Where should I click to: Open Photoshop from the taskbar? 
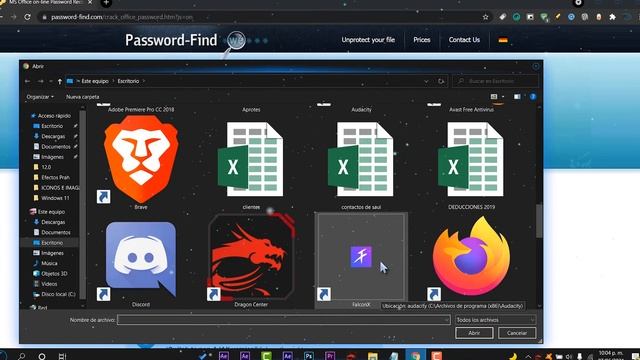click(309, 356)
